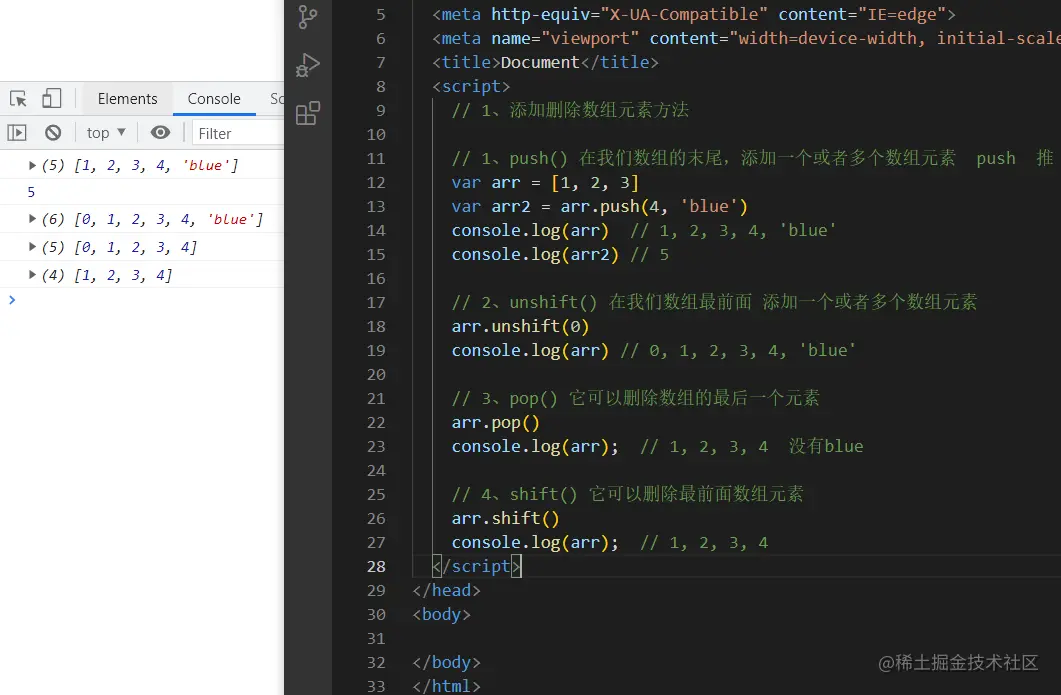The height and width of the screenshot is (695, 1061).
Task: Open Extensions view in activity bar
Action: 308,113
